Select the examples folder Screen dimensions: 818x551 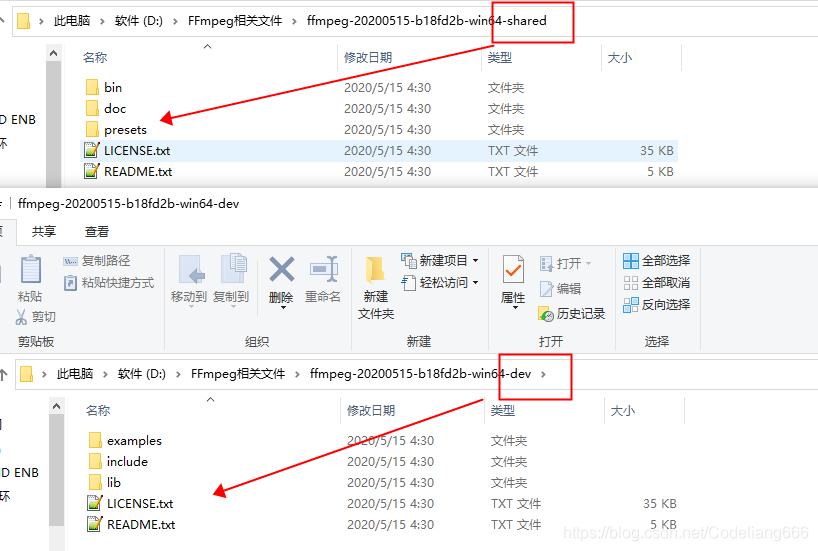[x=125, y=441]
